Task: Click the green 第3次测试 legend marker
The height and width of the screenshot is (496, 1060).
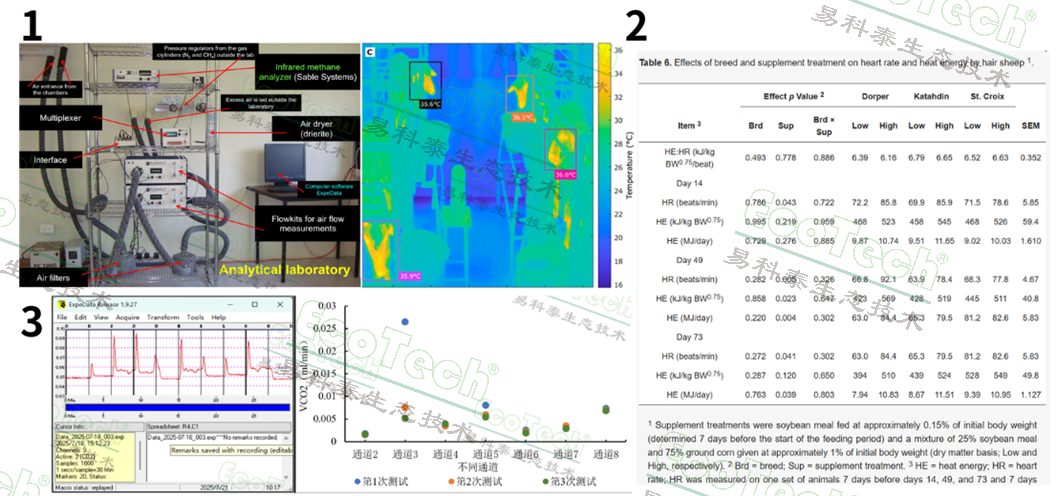Action: pyautogui.click(x=544, y=481)
